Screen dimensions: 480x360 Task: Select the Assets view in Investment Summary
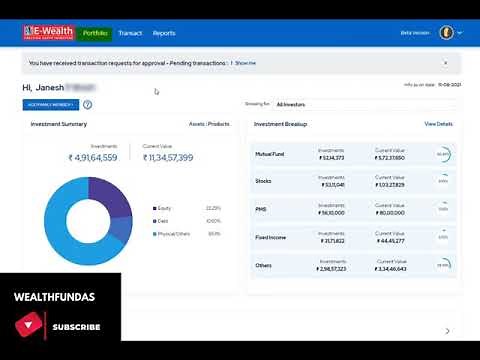pyautogui.click(x=197, y=124)
